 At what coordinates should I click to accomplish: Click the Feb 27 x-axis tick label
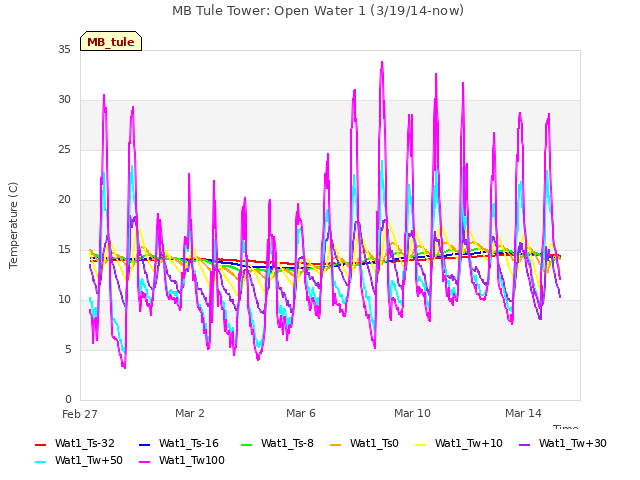tap(80, 414)
